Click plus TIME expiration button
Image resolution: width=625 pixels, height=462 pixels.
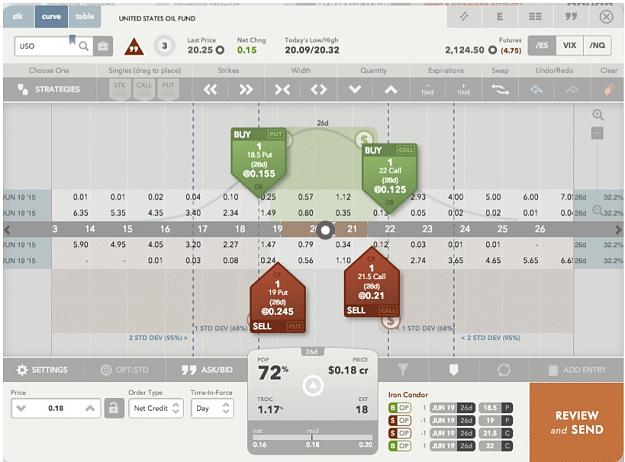(x=463, y=90)
